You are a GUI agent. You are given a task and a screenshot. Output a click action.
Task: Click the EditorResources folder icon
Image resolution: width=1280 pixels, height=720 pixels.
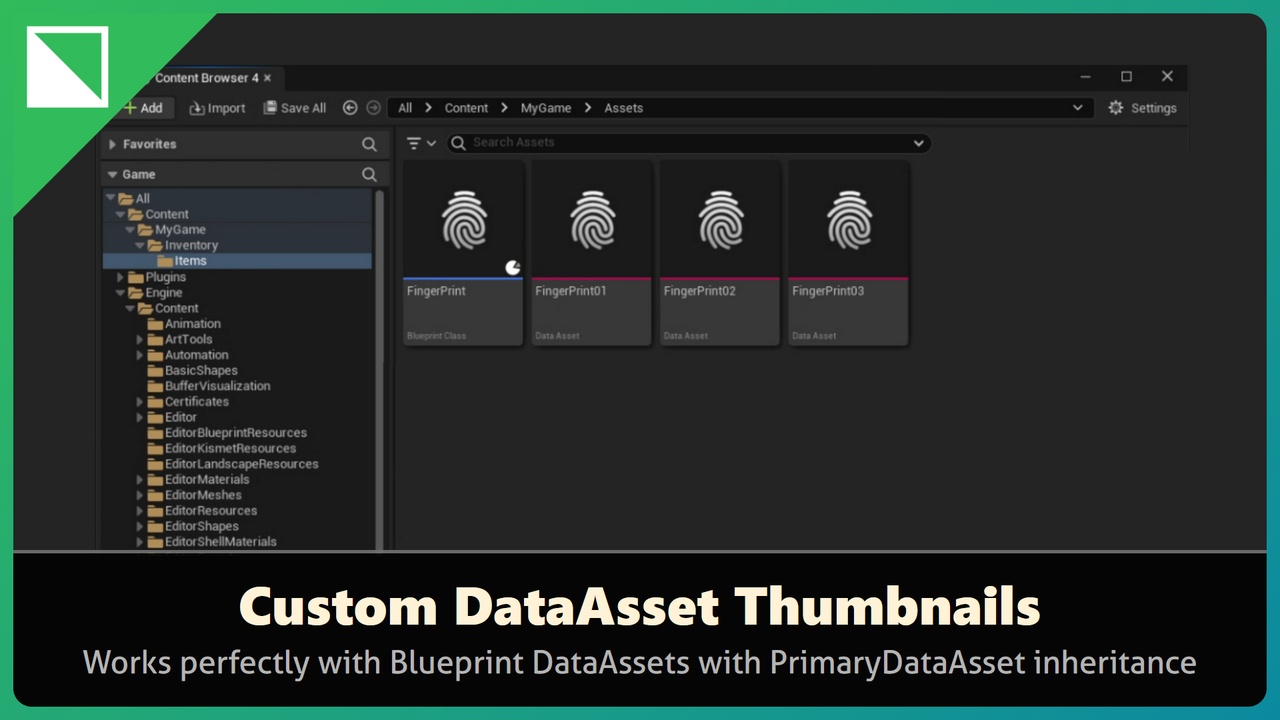coord(155,511)
